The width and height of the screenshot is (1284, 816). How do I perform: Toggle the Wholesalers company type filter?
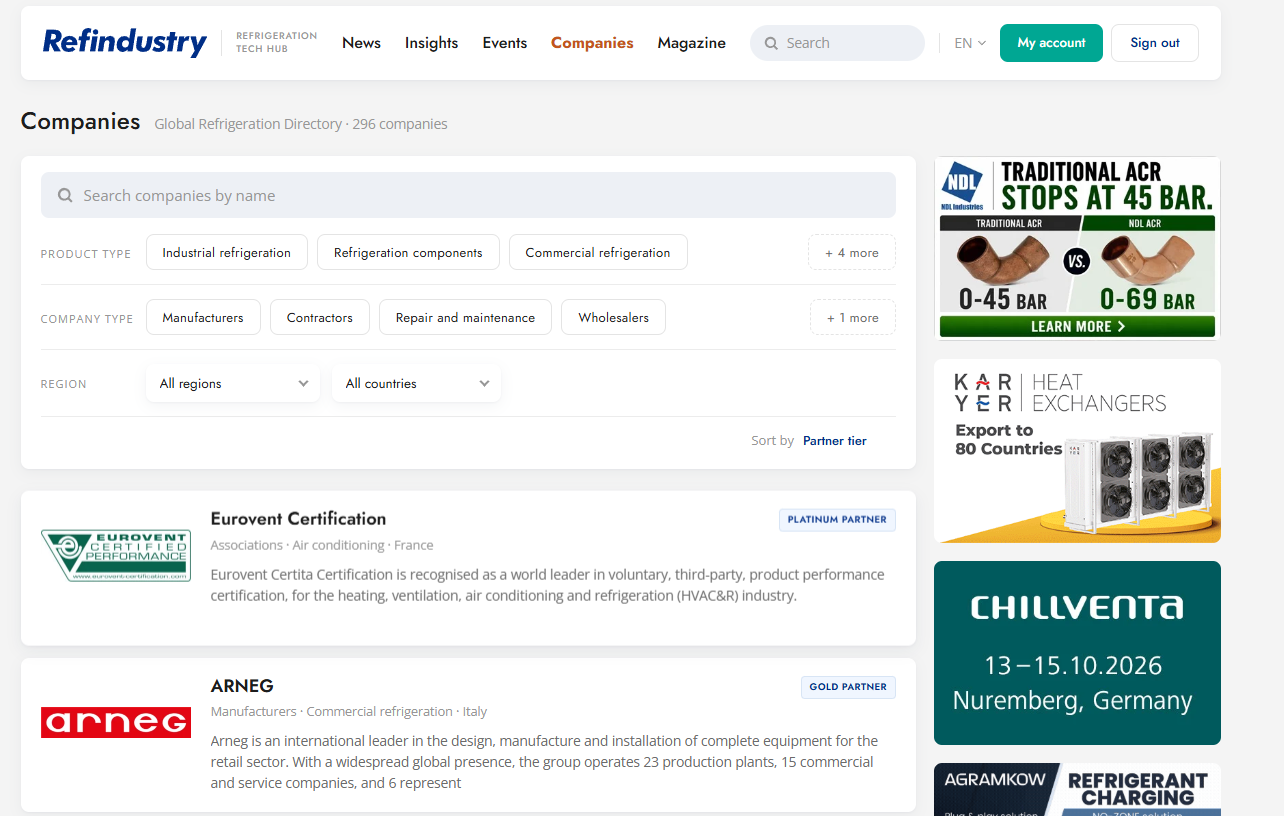tap(613, 318)
